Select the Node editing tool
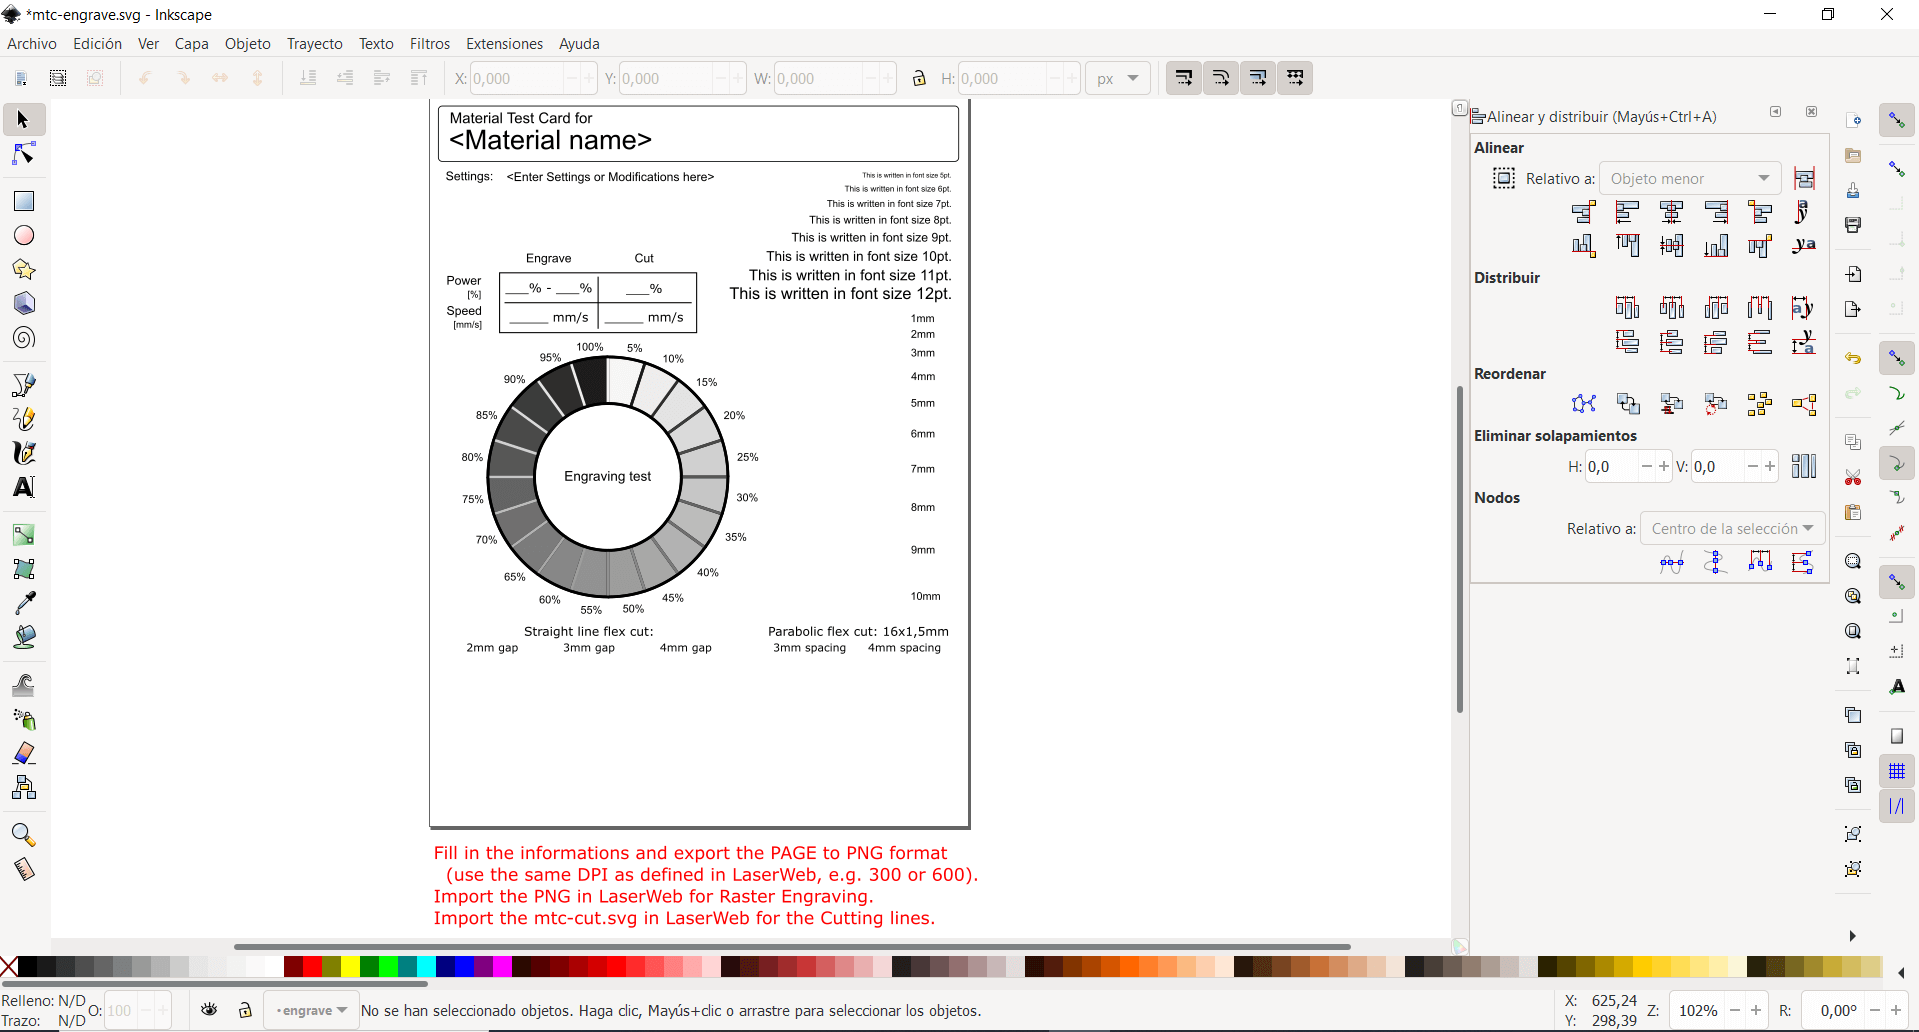Image resolution: width=1919 pixels, height=1032 pixels. 24,154
